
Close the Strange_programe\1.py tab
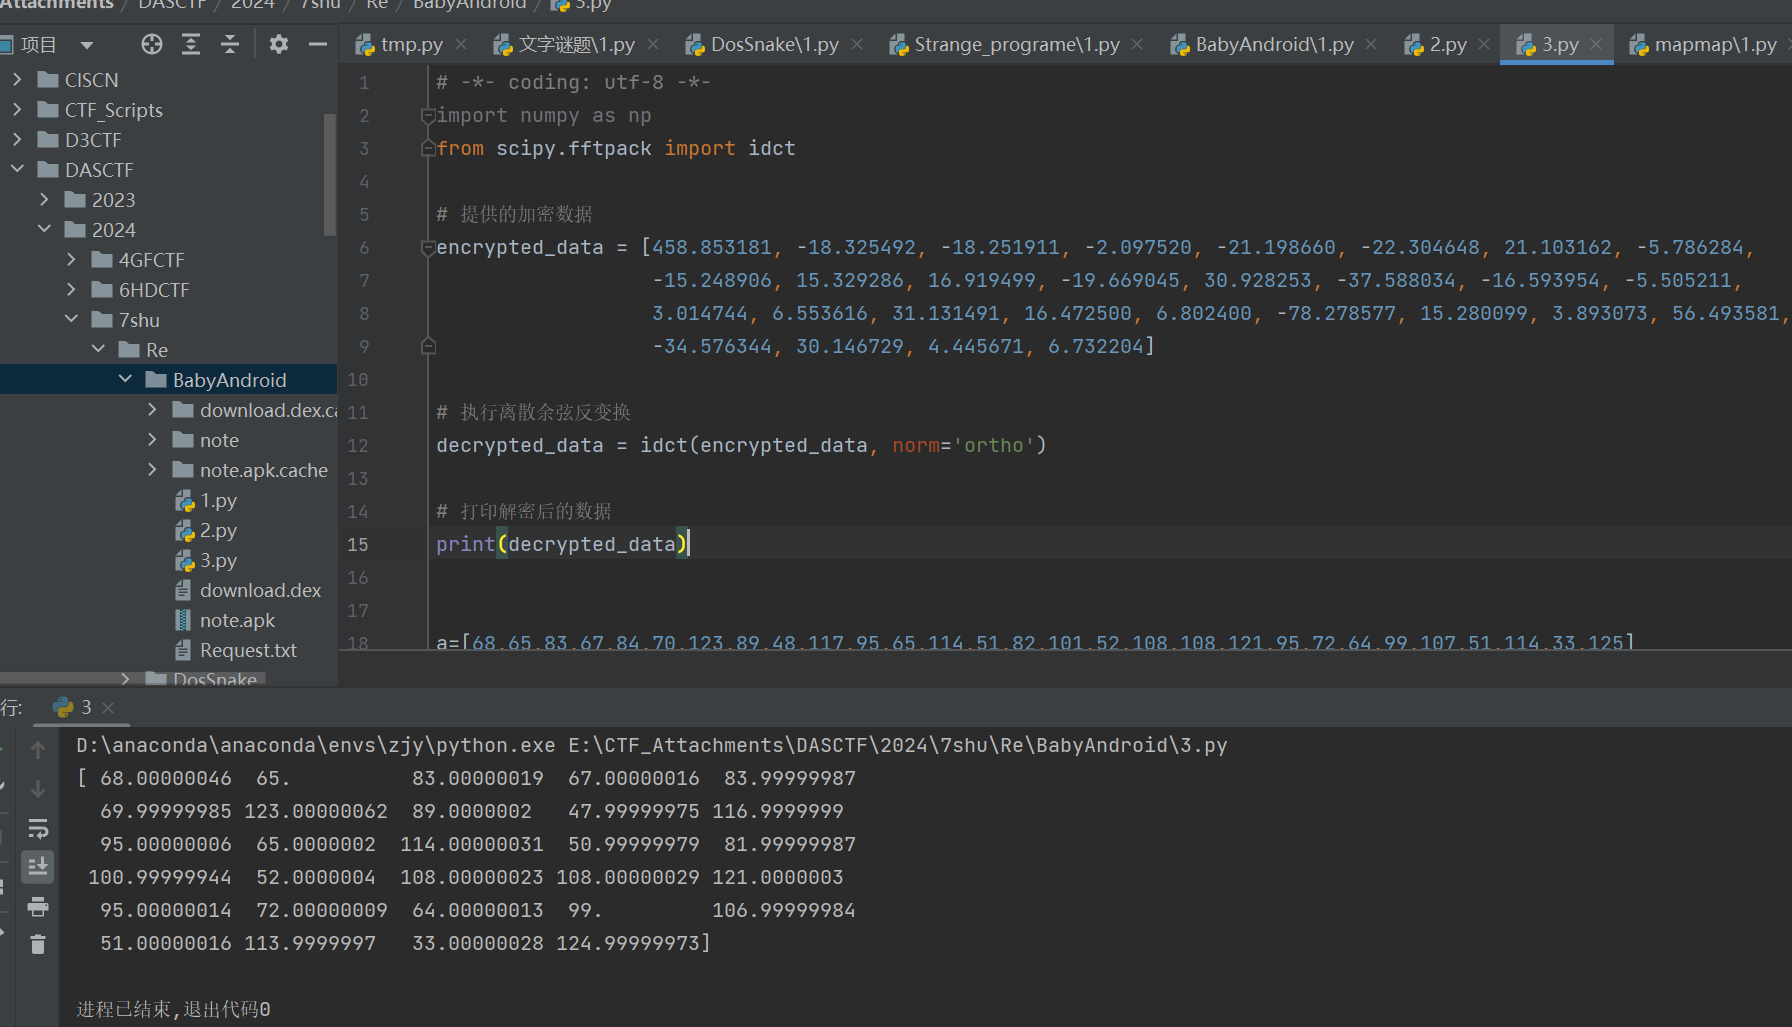tap(1137, 44)
